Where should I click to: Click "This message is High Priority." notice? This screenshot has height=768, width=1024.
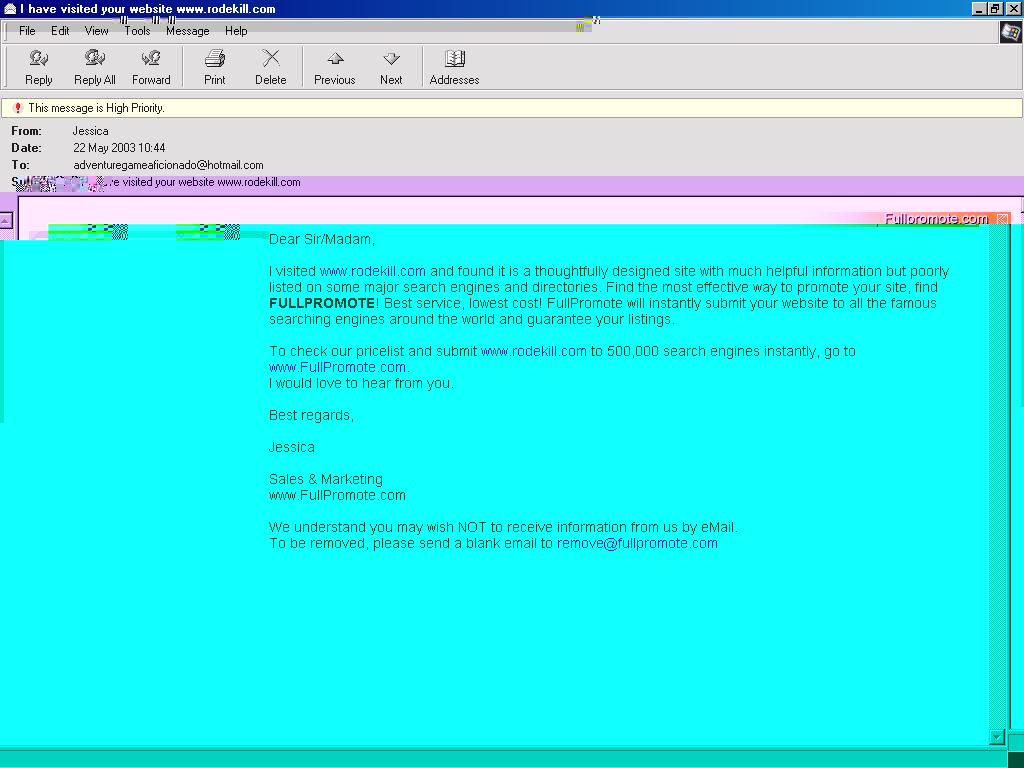tap(96, 108)
